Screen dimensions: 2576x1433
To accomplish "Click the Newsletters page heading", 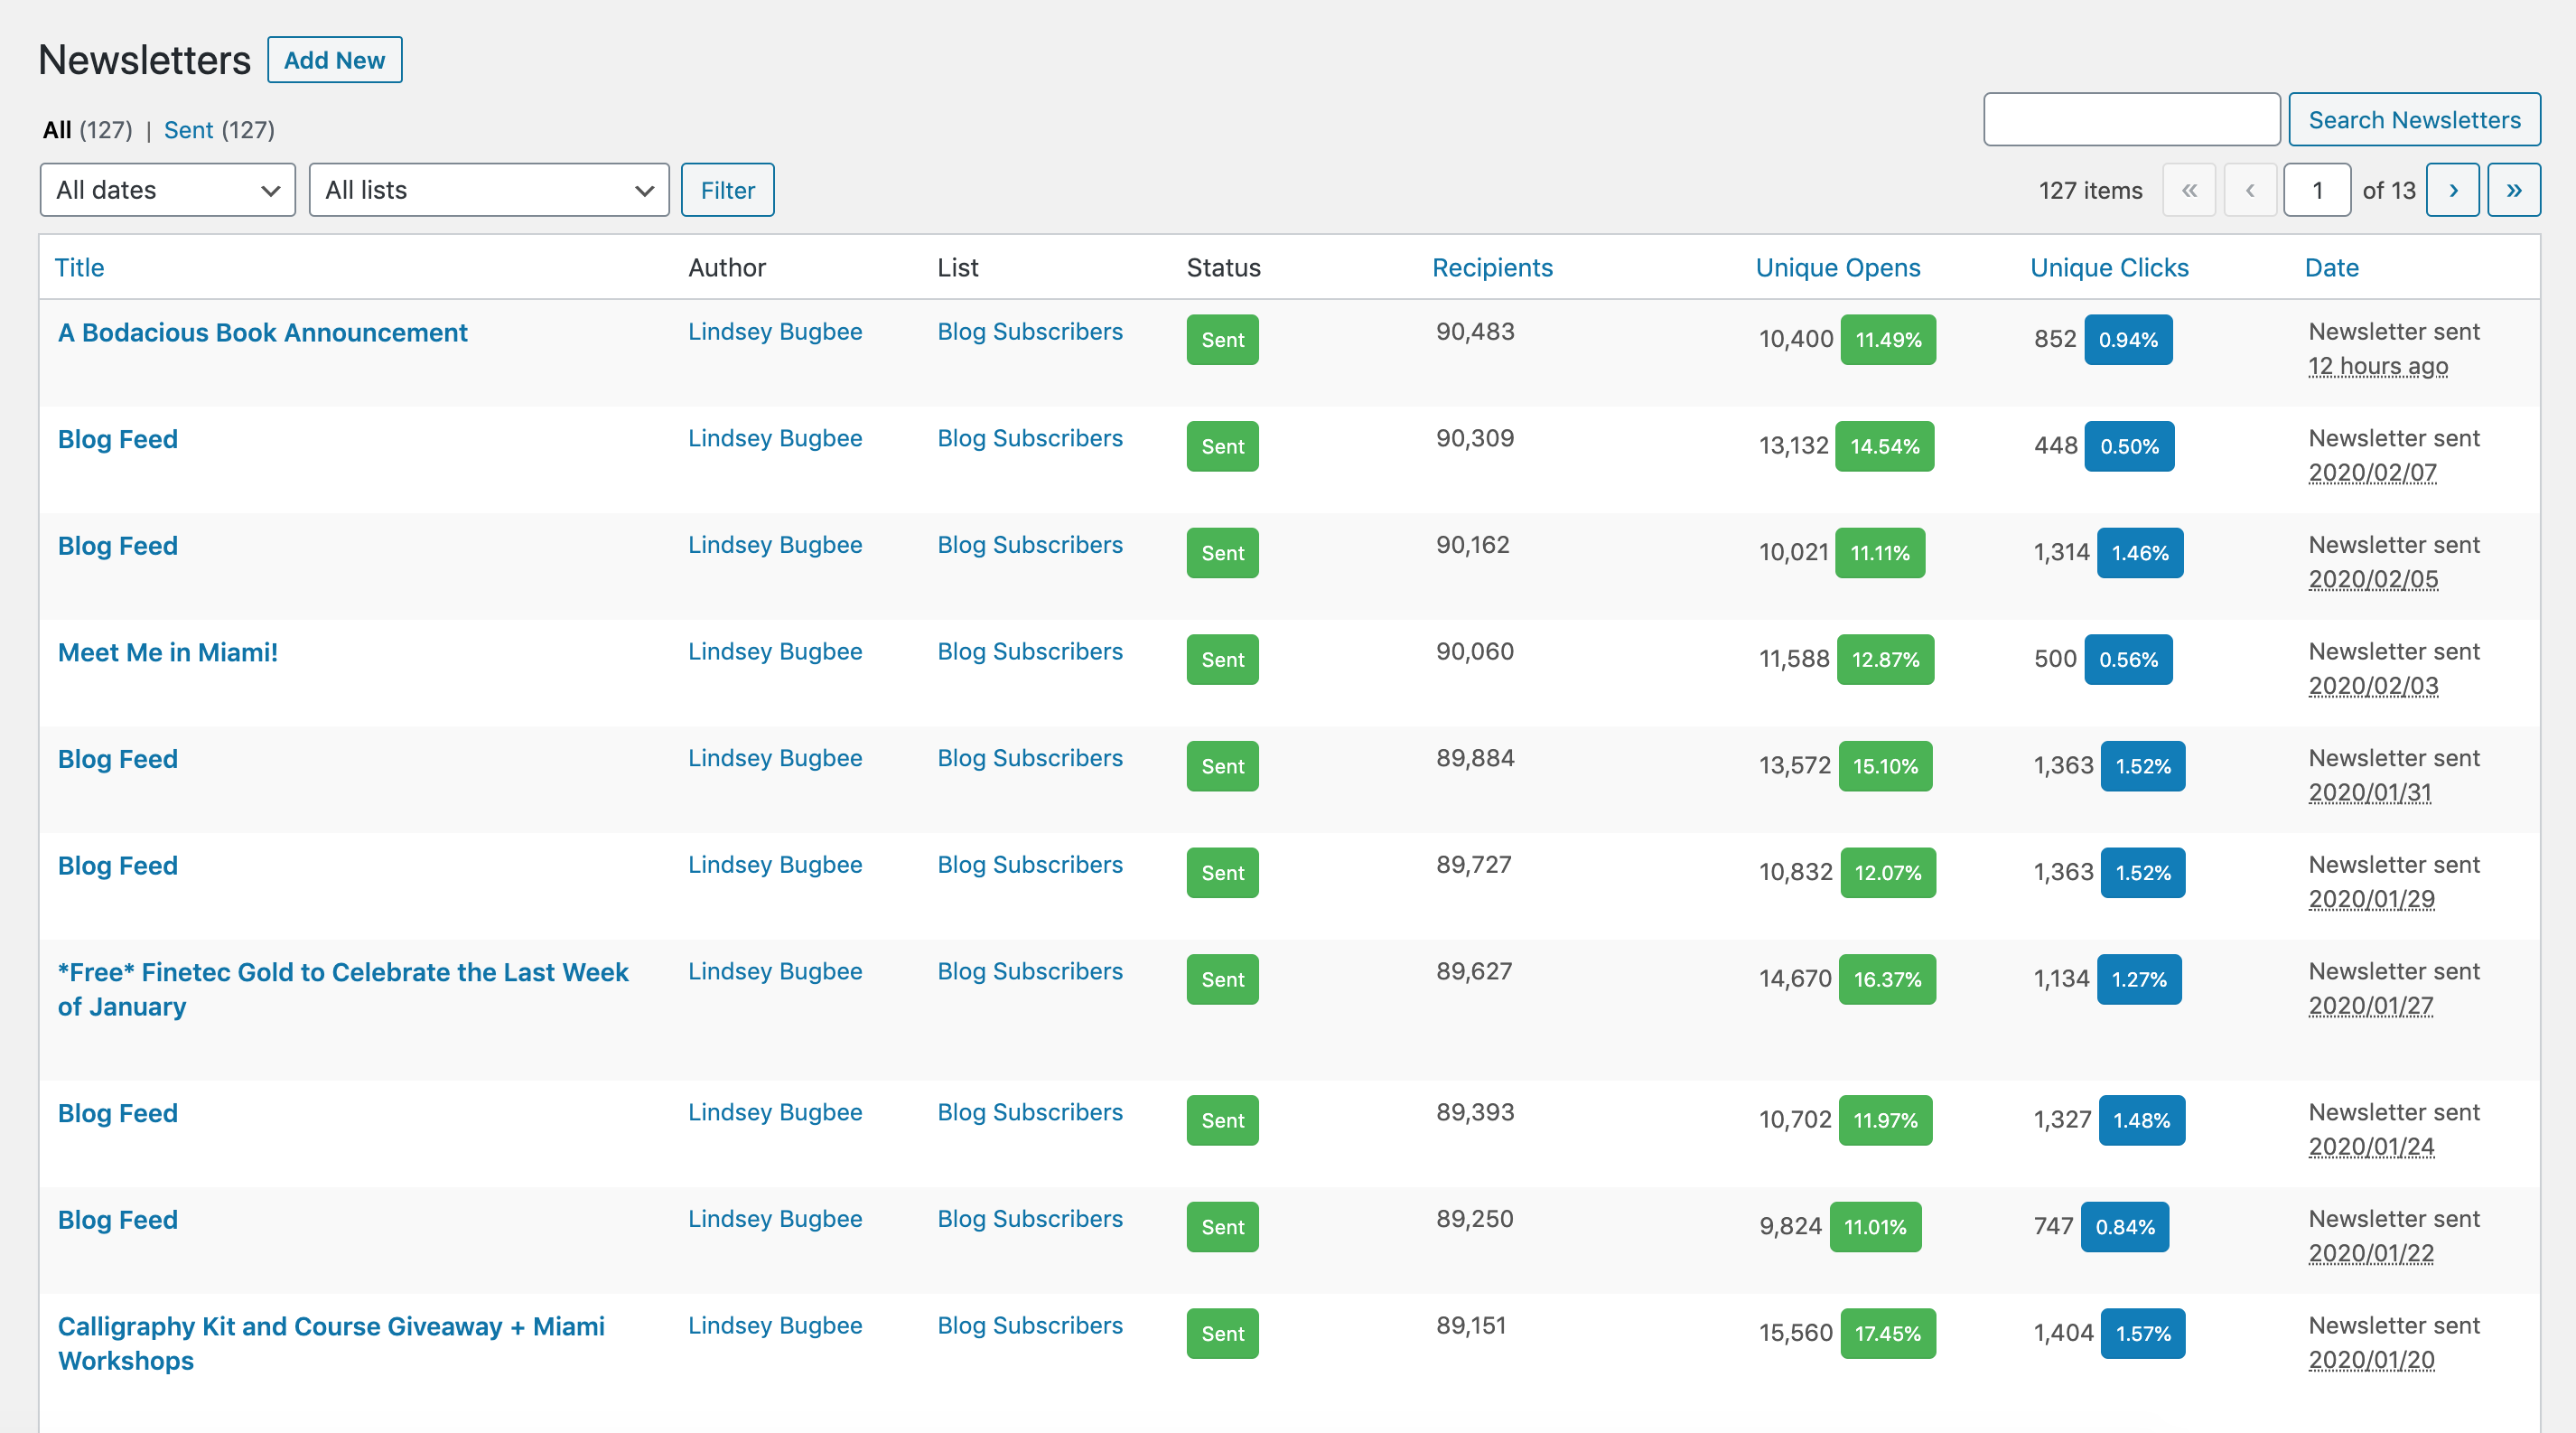I will click(145, 60).
